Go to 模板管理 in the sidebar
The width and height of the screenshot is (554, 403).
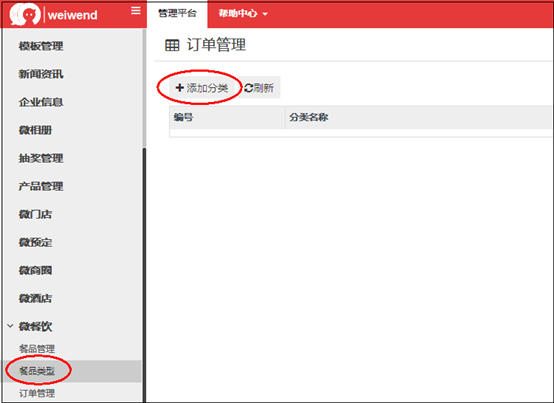(x=41, y=46)
